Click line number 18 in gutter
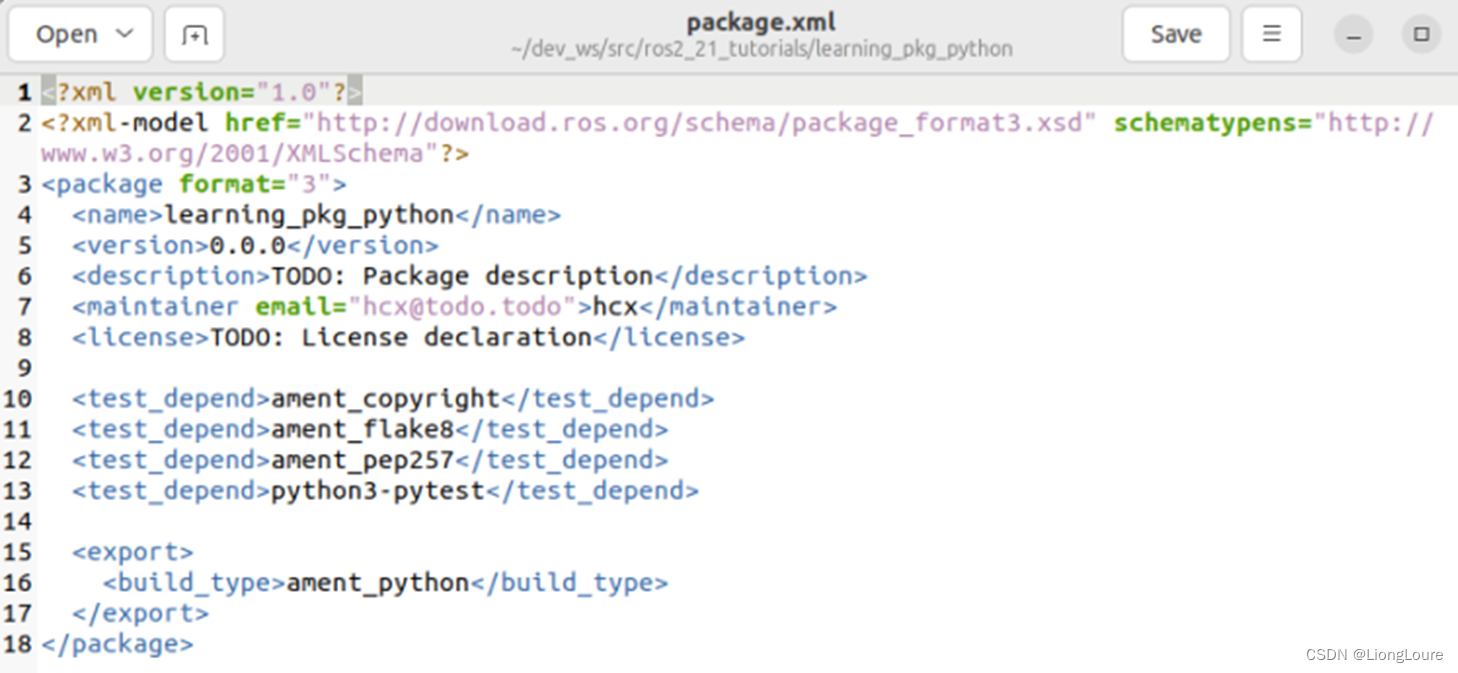This screenshot has height=673, width=1458. [18, 644]
